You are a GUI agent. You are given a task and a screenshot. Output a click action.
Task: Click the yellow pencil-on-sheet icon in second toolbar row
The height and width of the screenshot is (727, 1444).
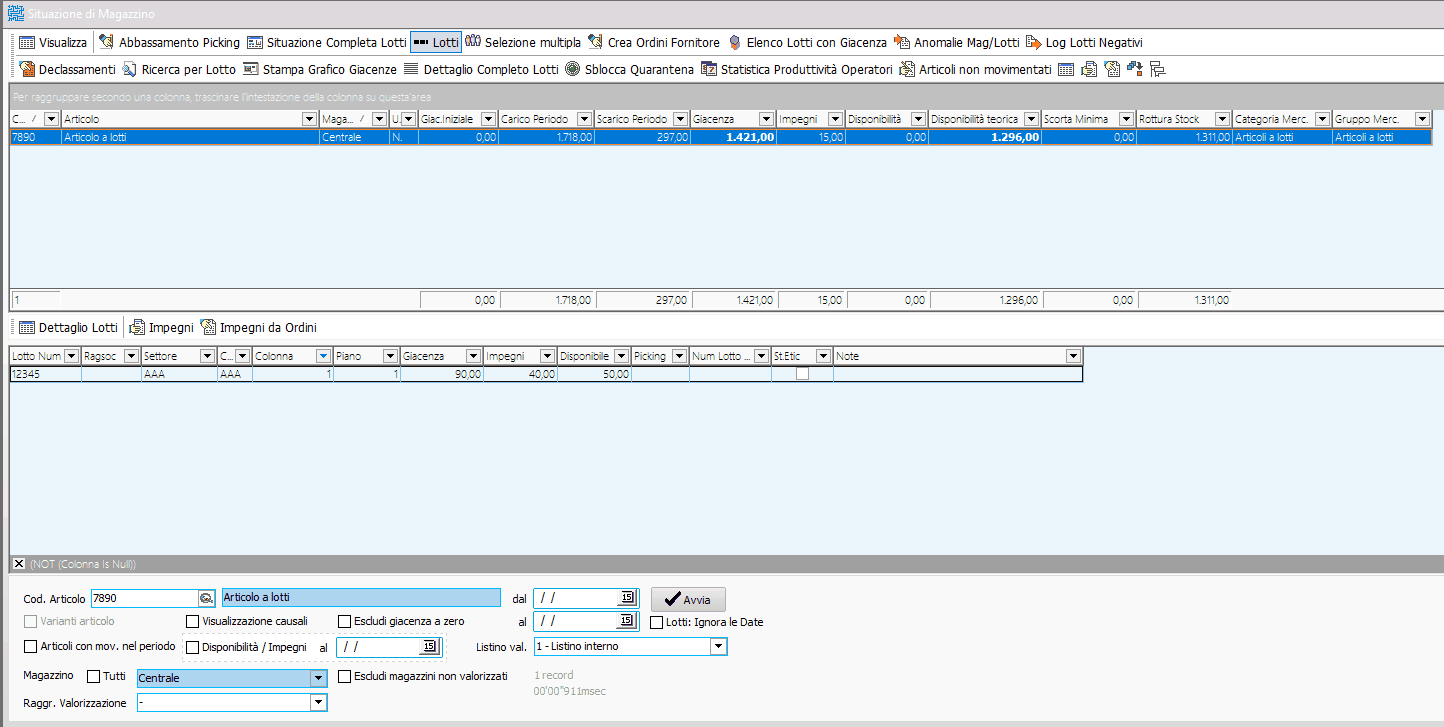[x=1112, y=69]
